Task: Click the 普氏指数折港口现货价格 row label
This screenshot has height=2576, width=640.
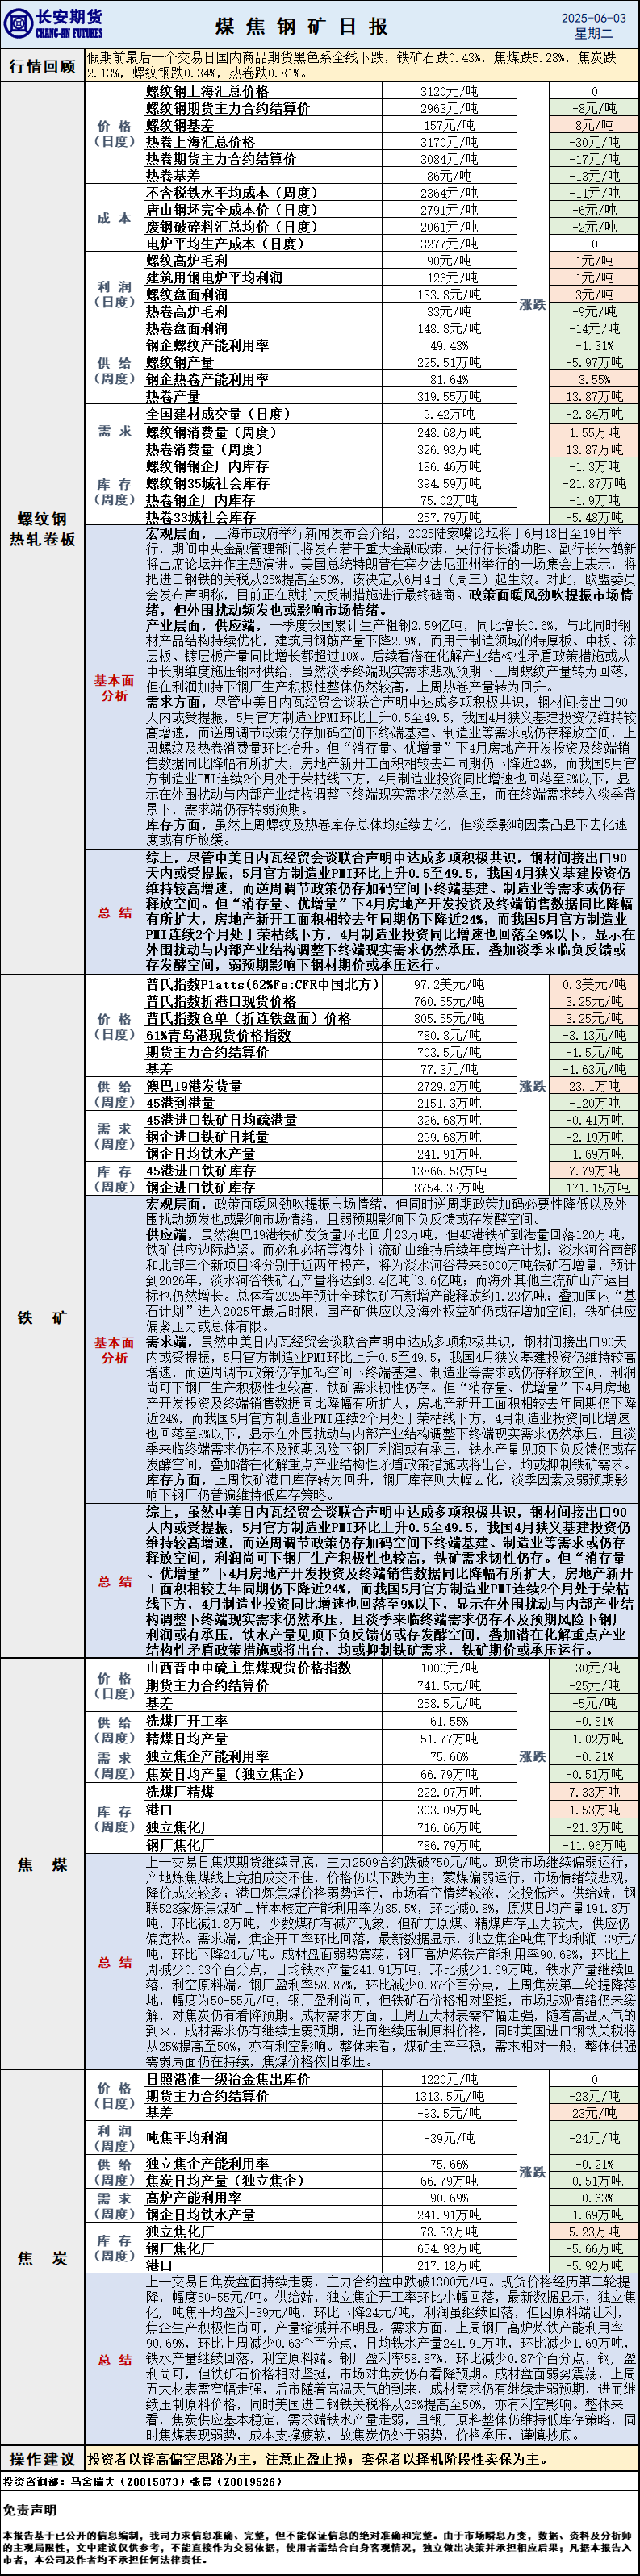Action: pos(220,1001)
